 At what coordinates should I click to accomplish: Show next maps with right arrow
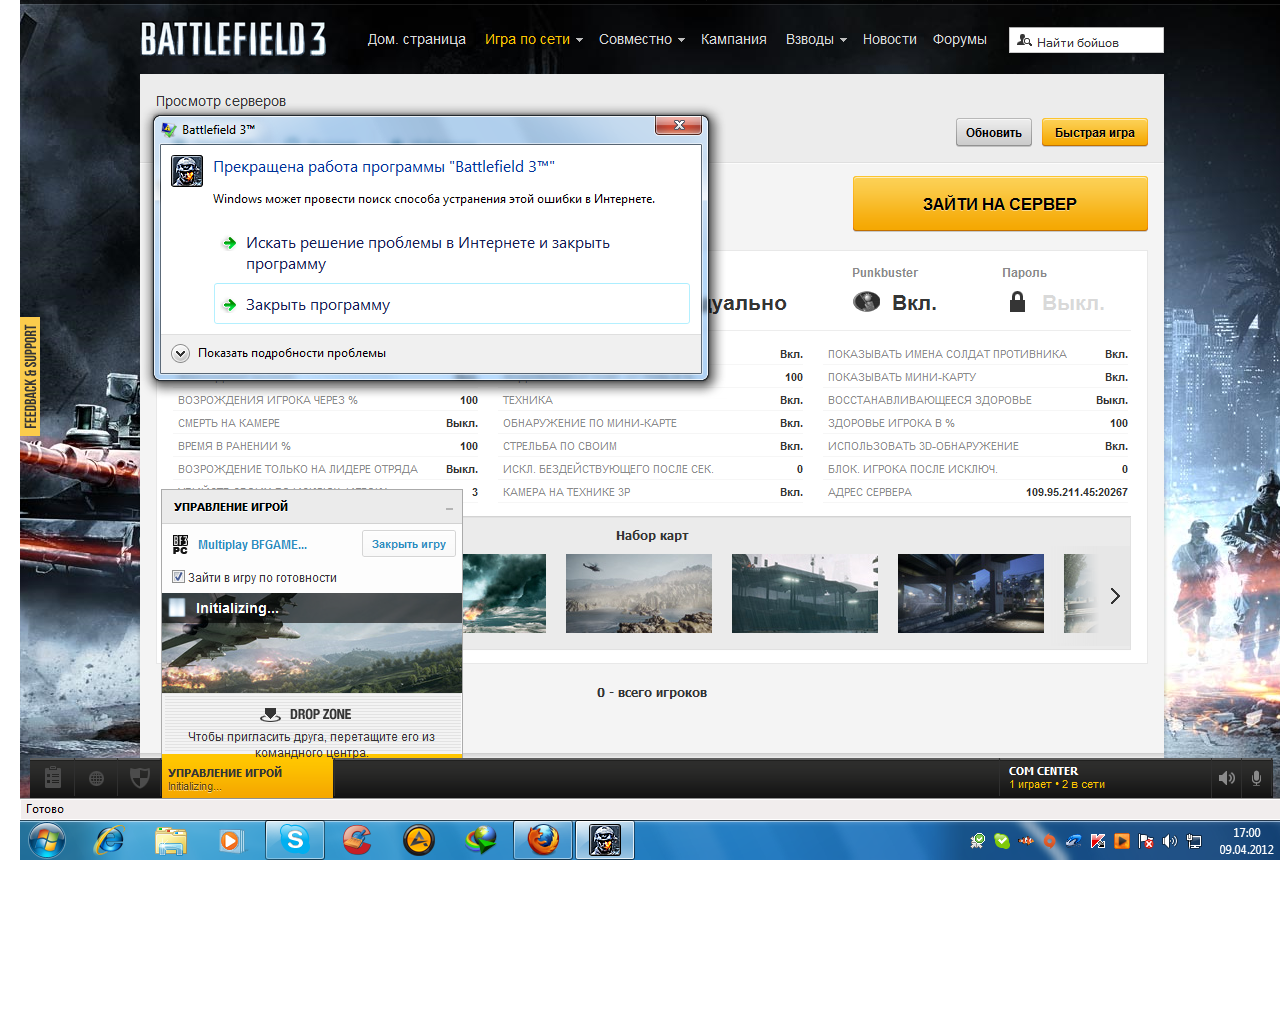(1115, 596)
